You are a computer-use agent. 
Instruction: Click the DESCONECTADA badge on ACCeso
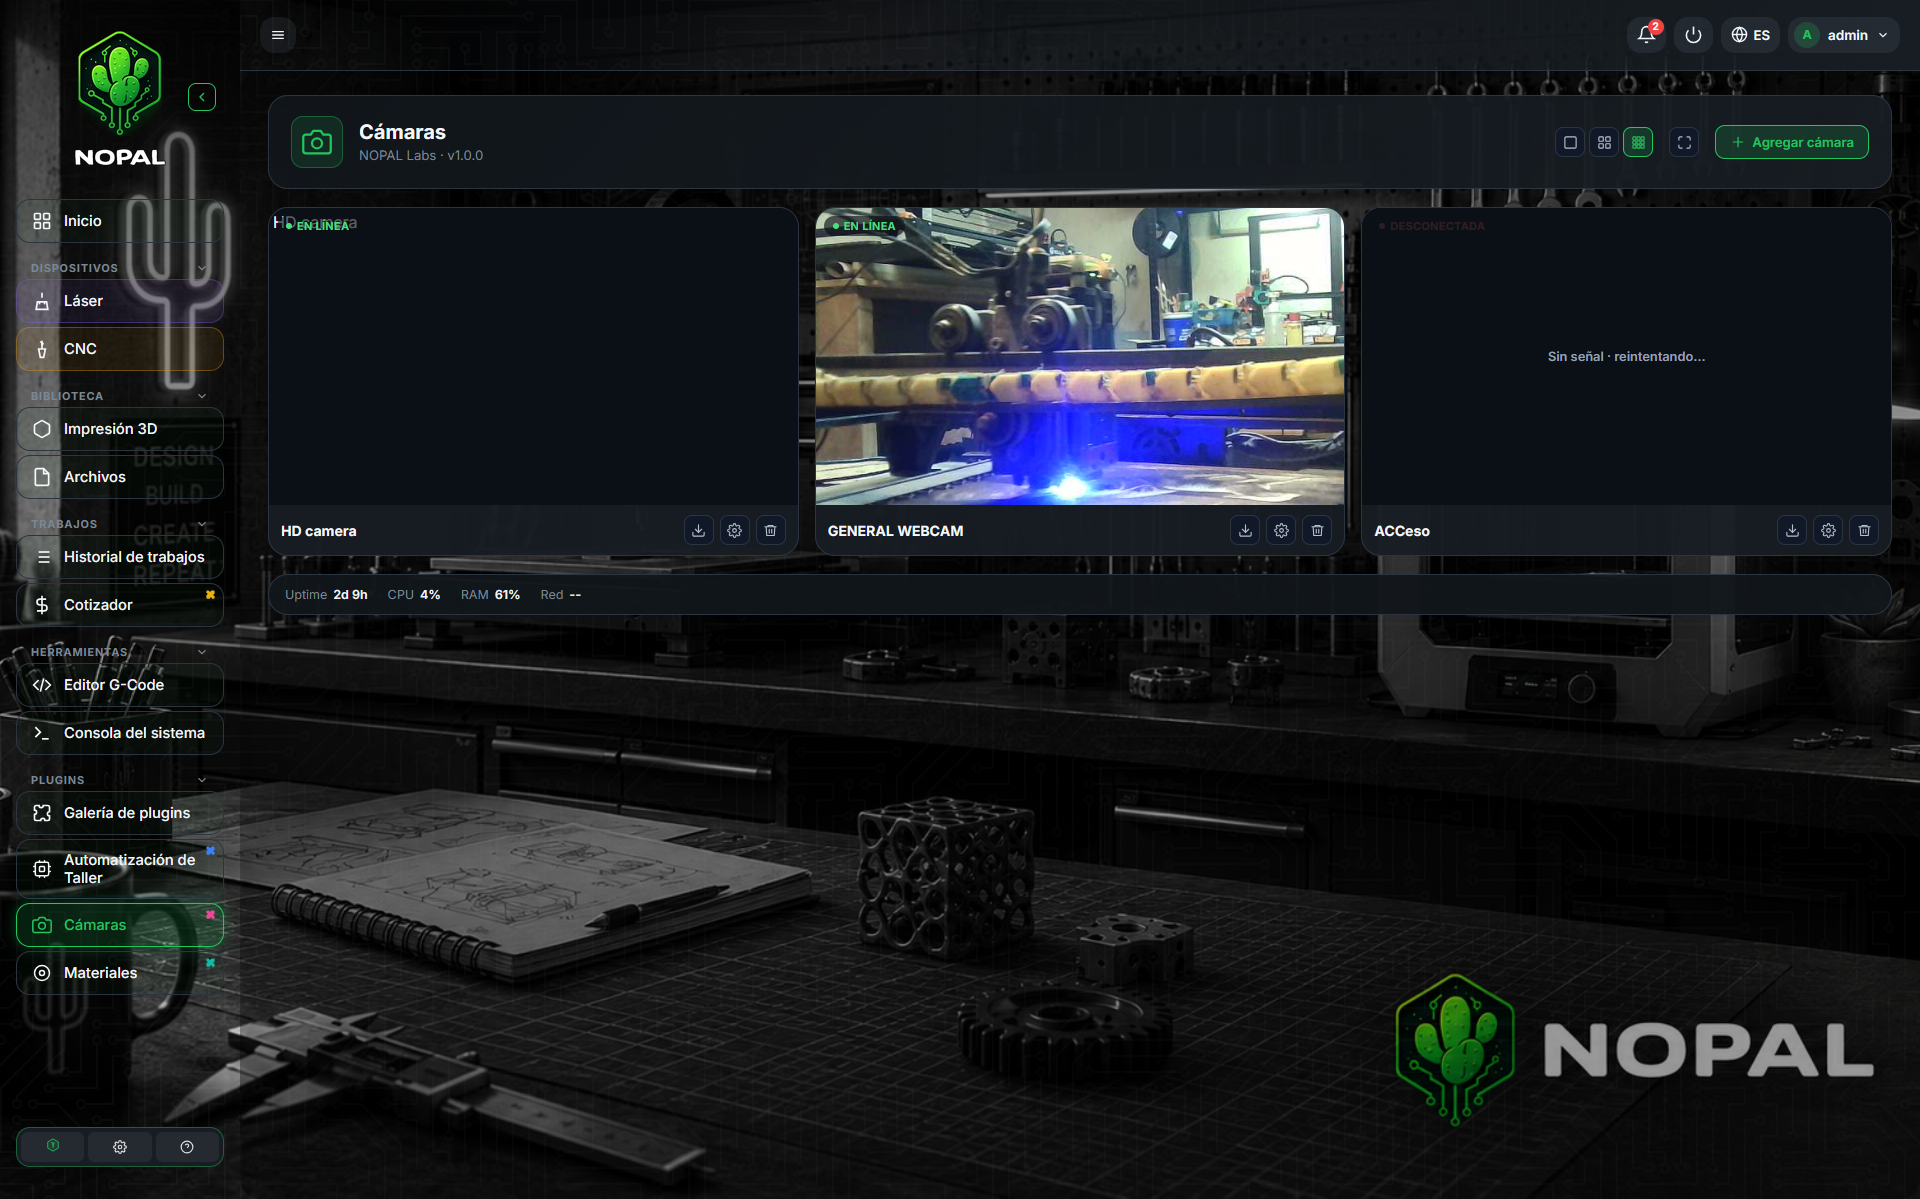(1432, 226)
